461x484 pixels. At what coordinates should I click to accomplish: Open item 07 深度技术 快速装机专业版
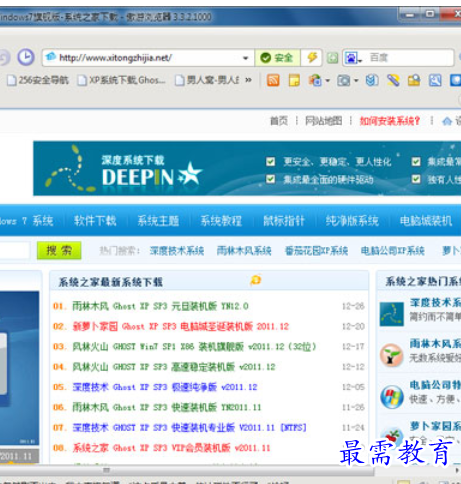189,427
